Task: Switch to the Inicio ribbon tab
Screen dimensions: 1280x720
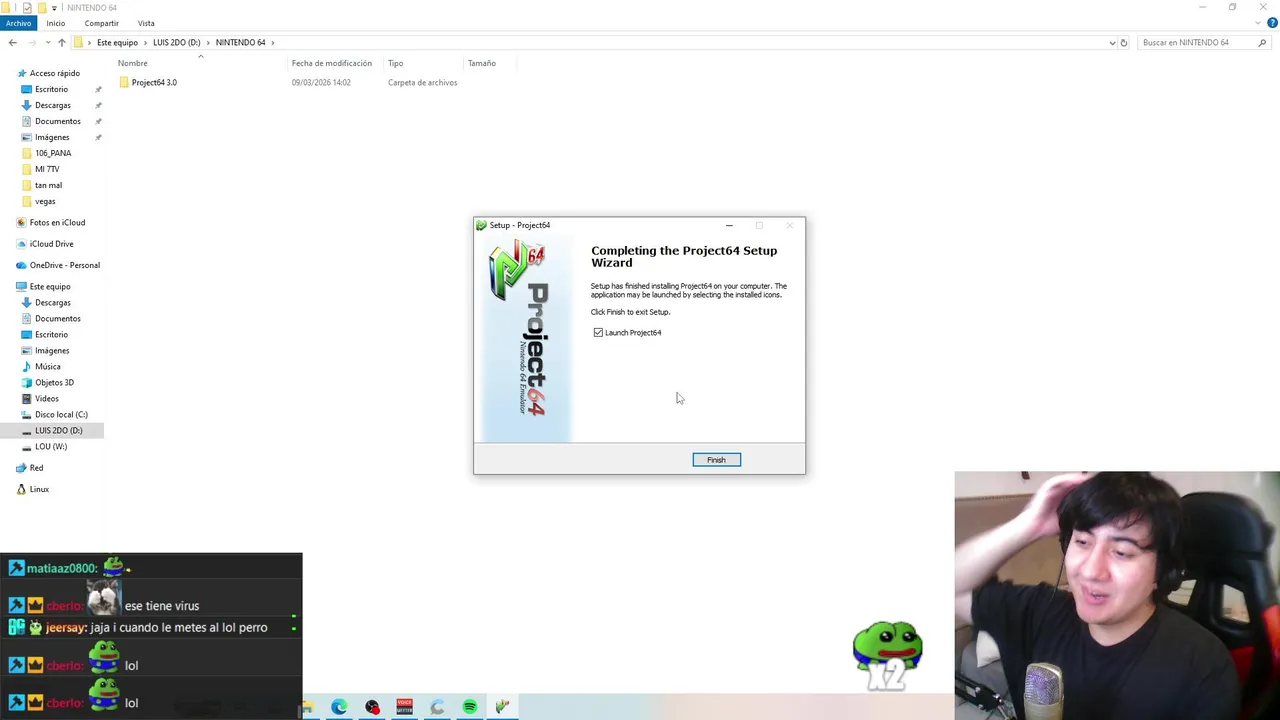Action: [56, 23]
